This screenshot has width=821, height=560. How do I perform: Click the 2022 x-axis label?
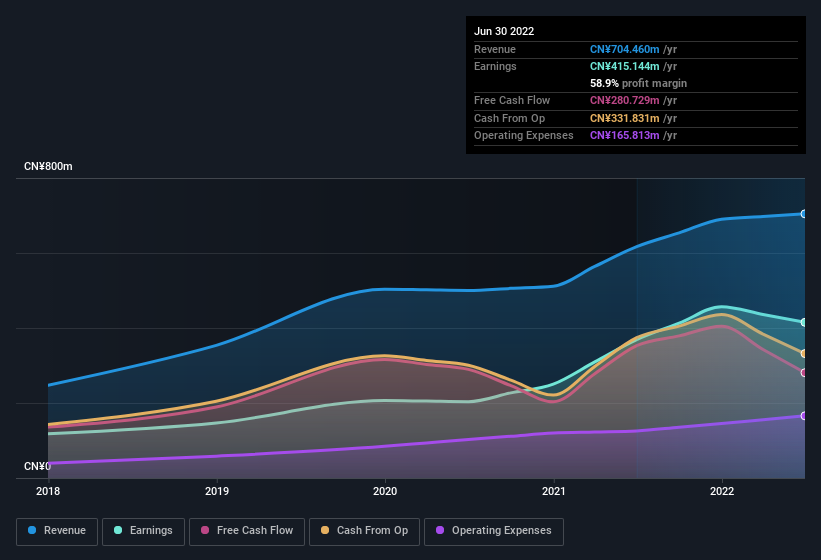(x=722, y=491)
